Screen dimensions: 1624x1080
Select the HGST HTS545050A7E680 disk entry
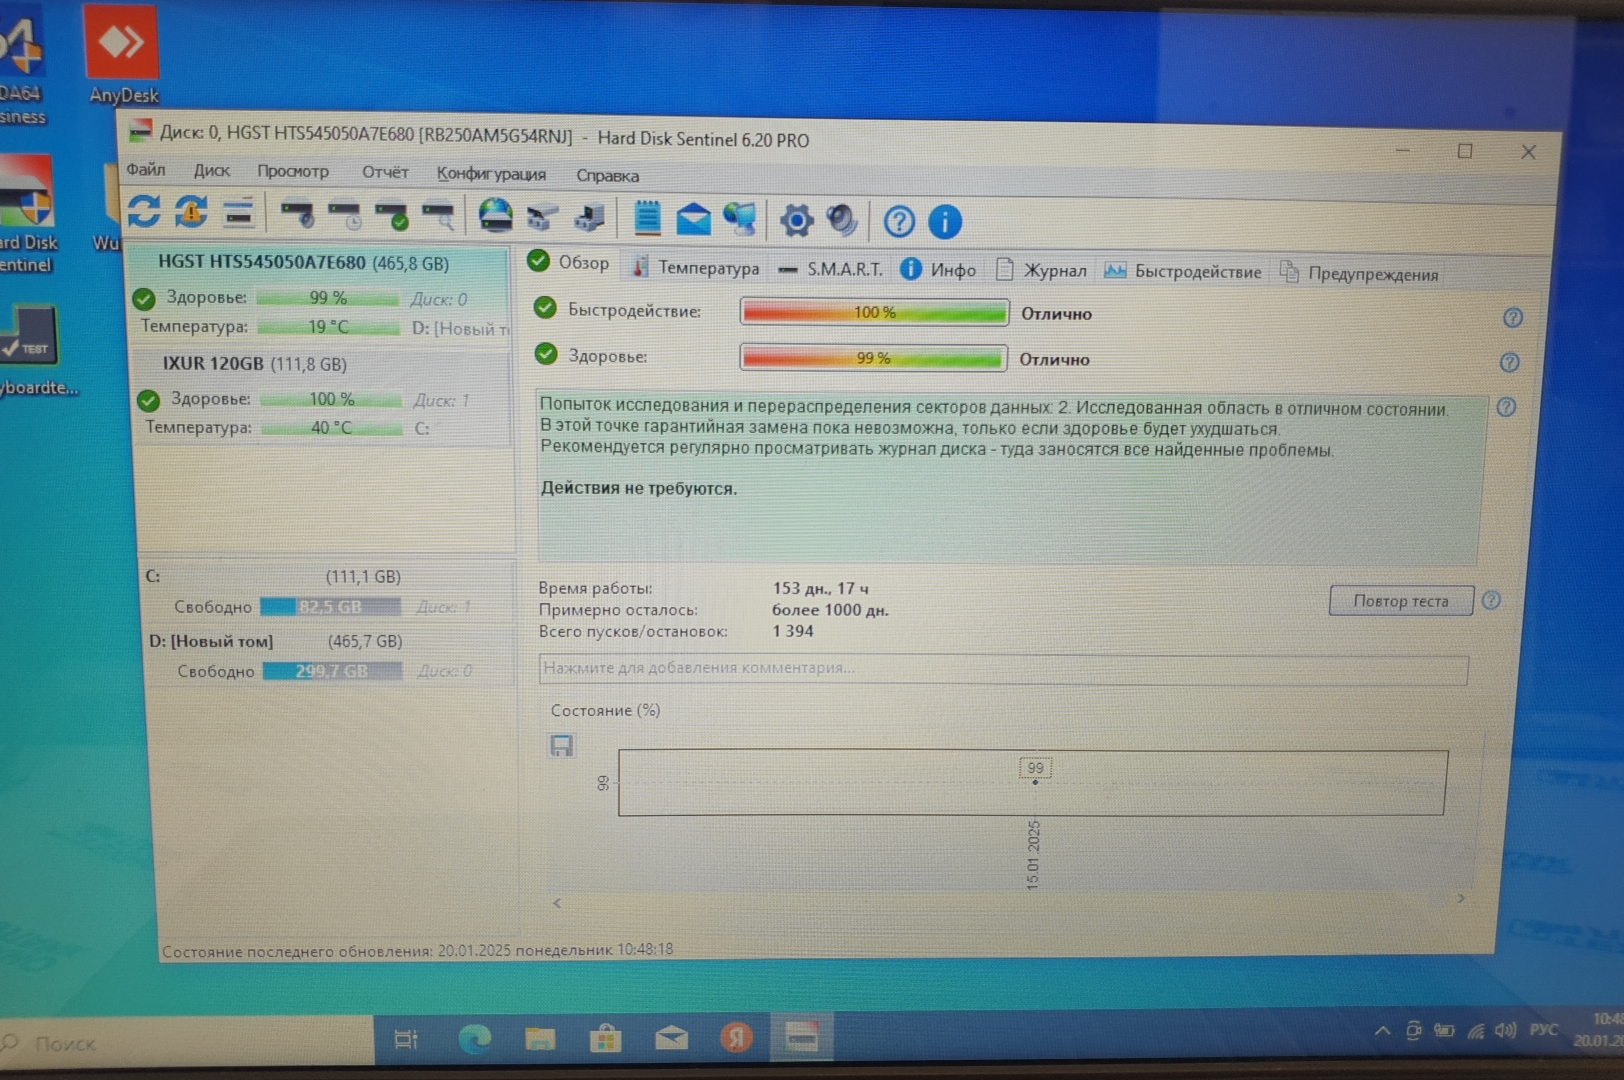[320, 295]
